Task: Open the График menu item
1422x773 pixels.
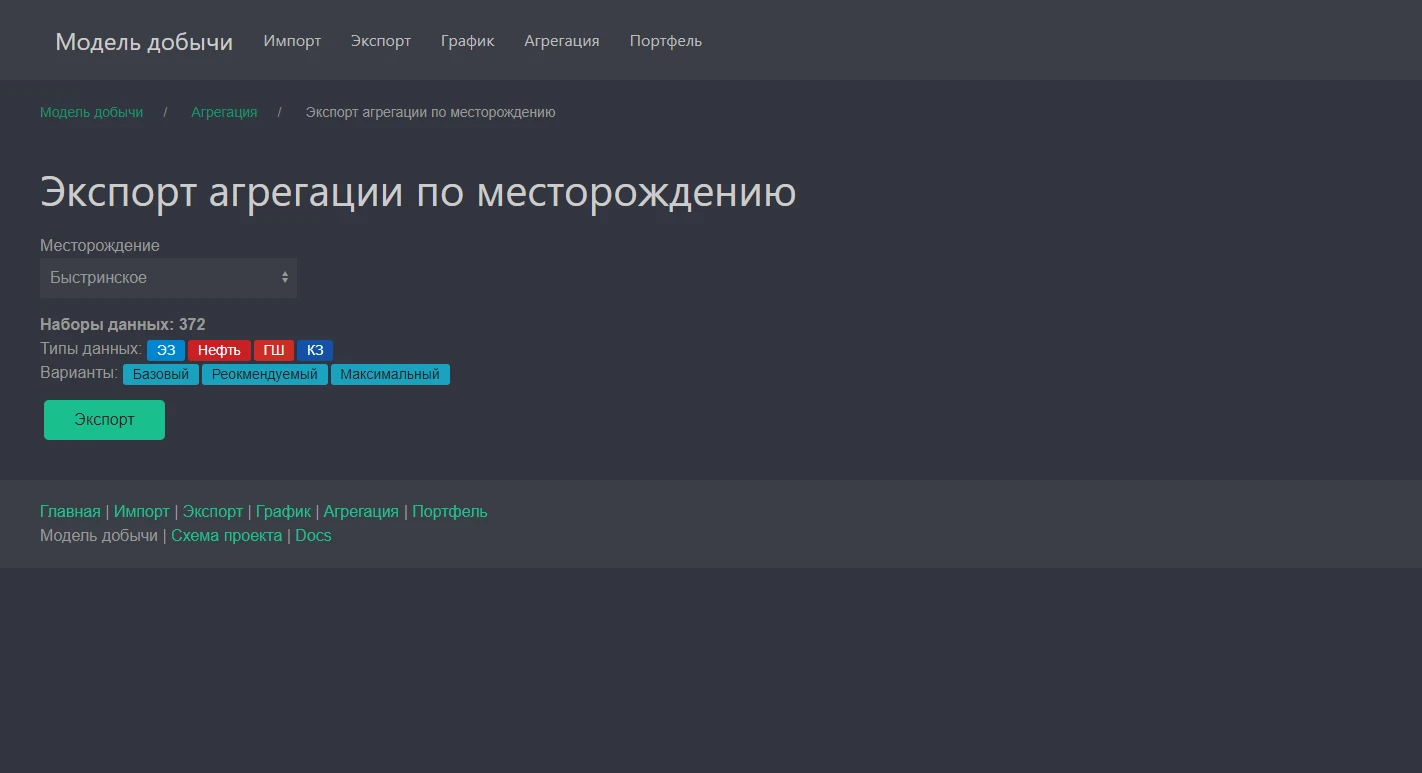Action: point(467,41)
